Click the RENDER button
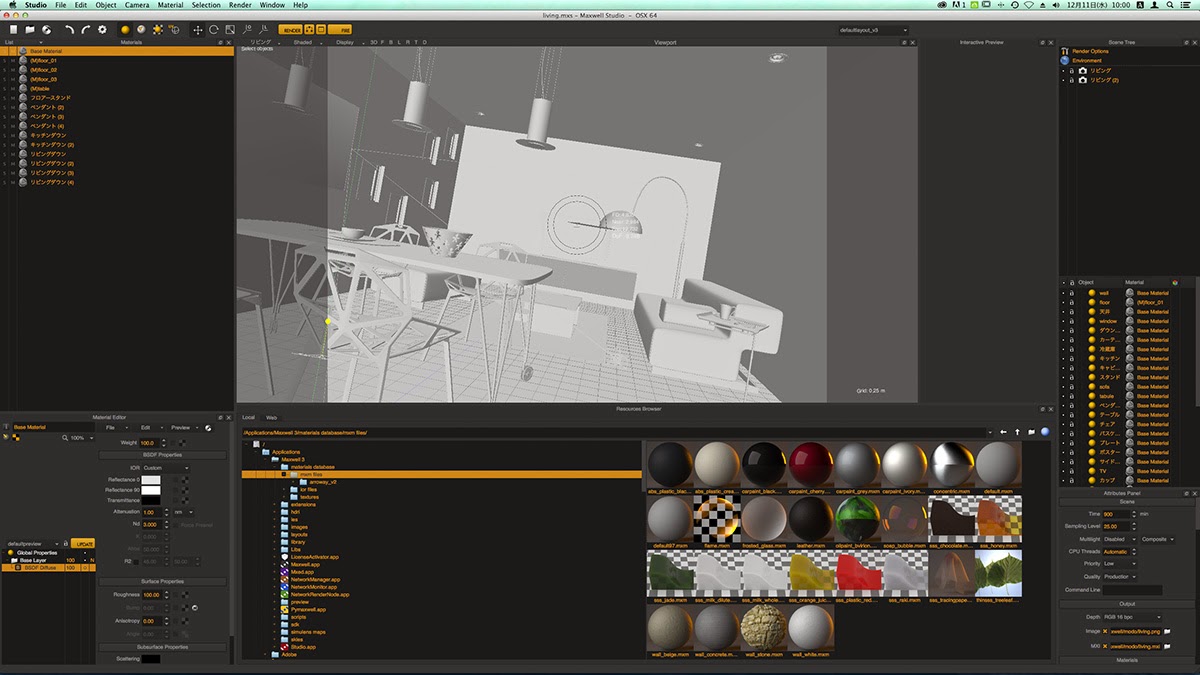This screenshot has height=675, width=1200. click(291, 30)
